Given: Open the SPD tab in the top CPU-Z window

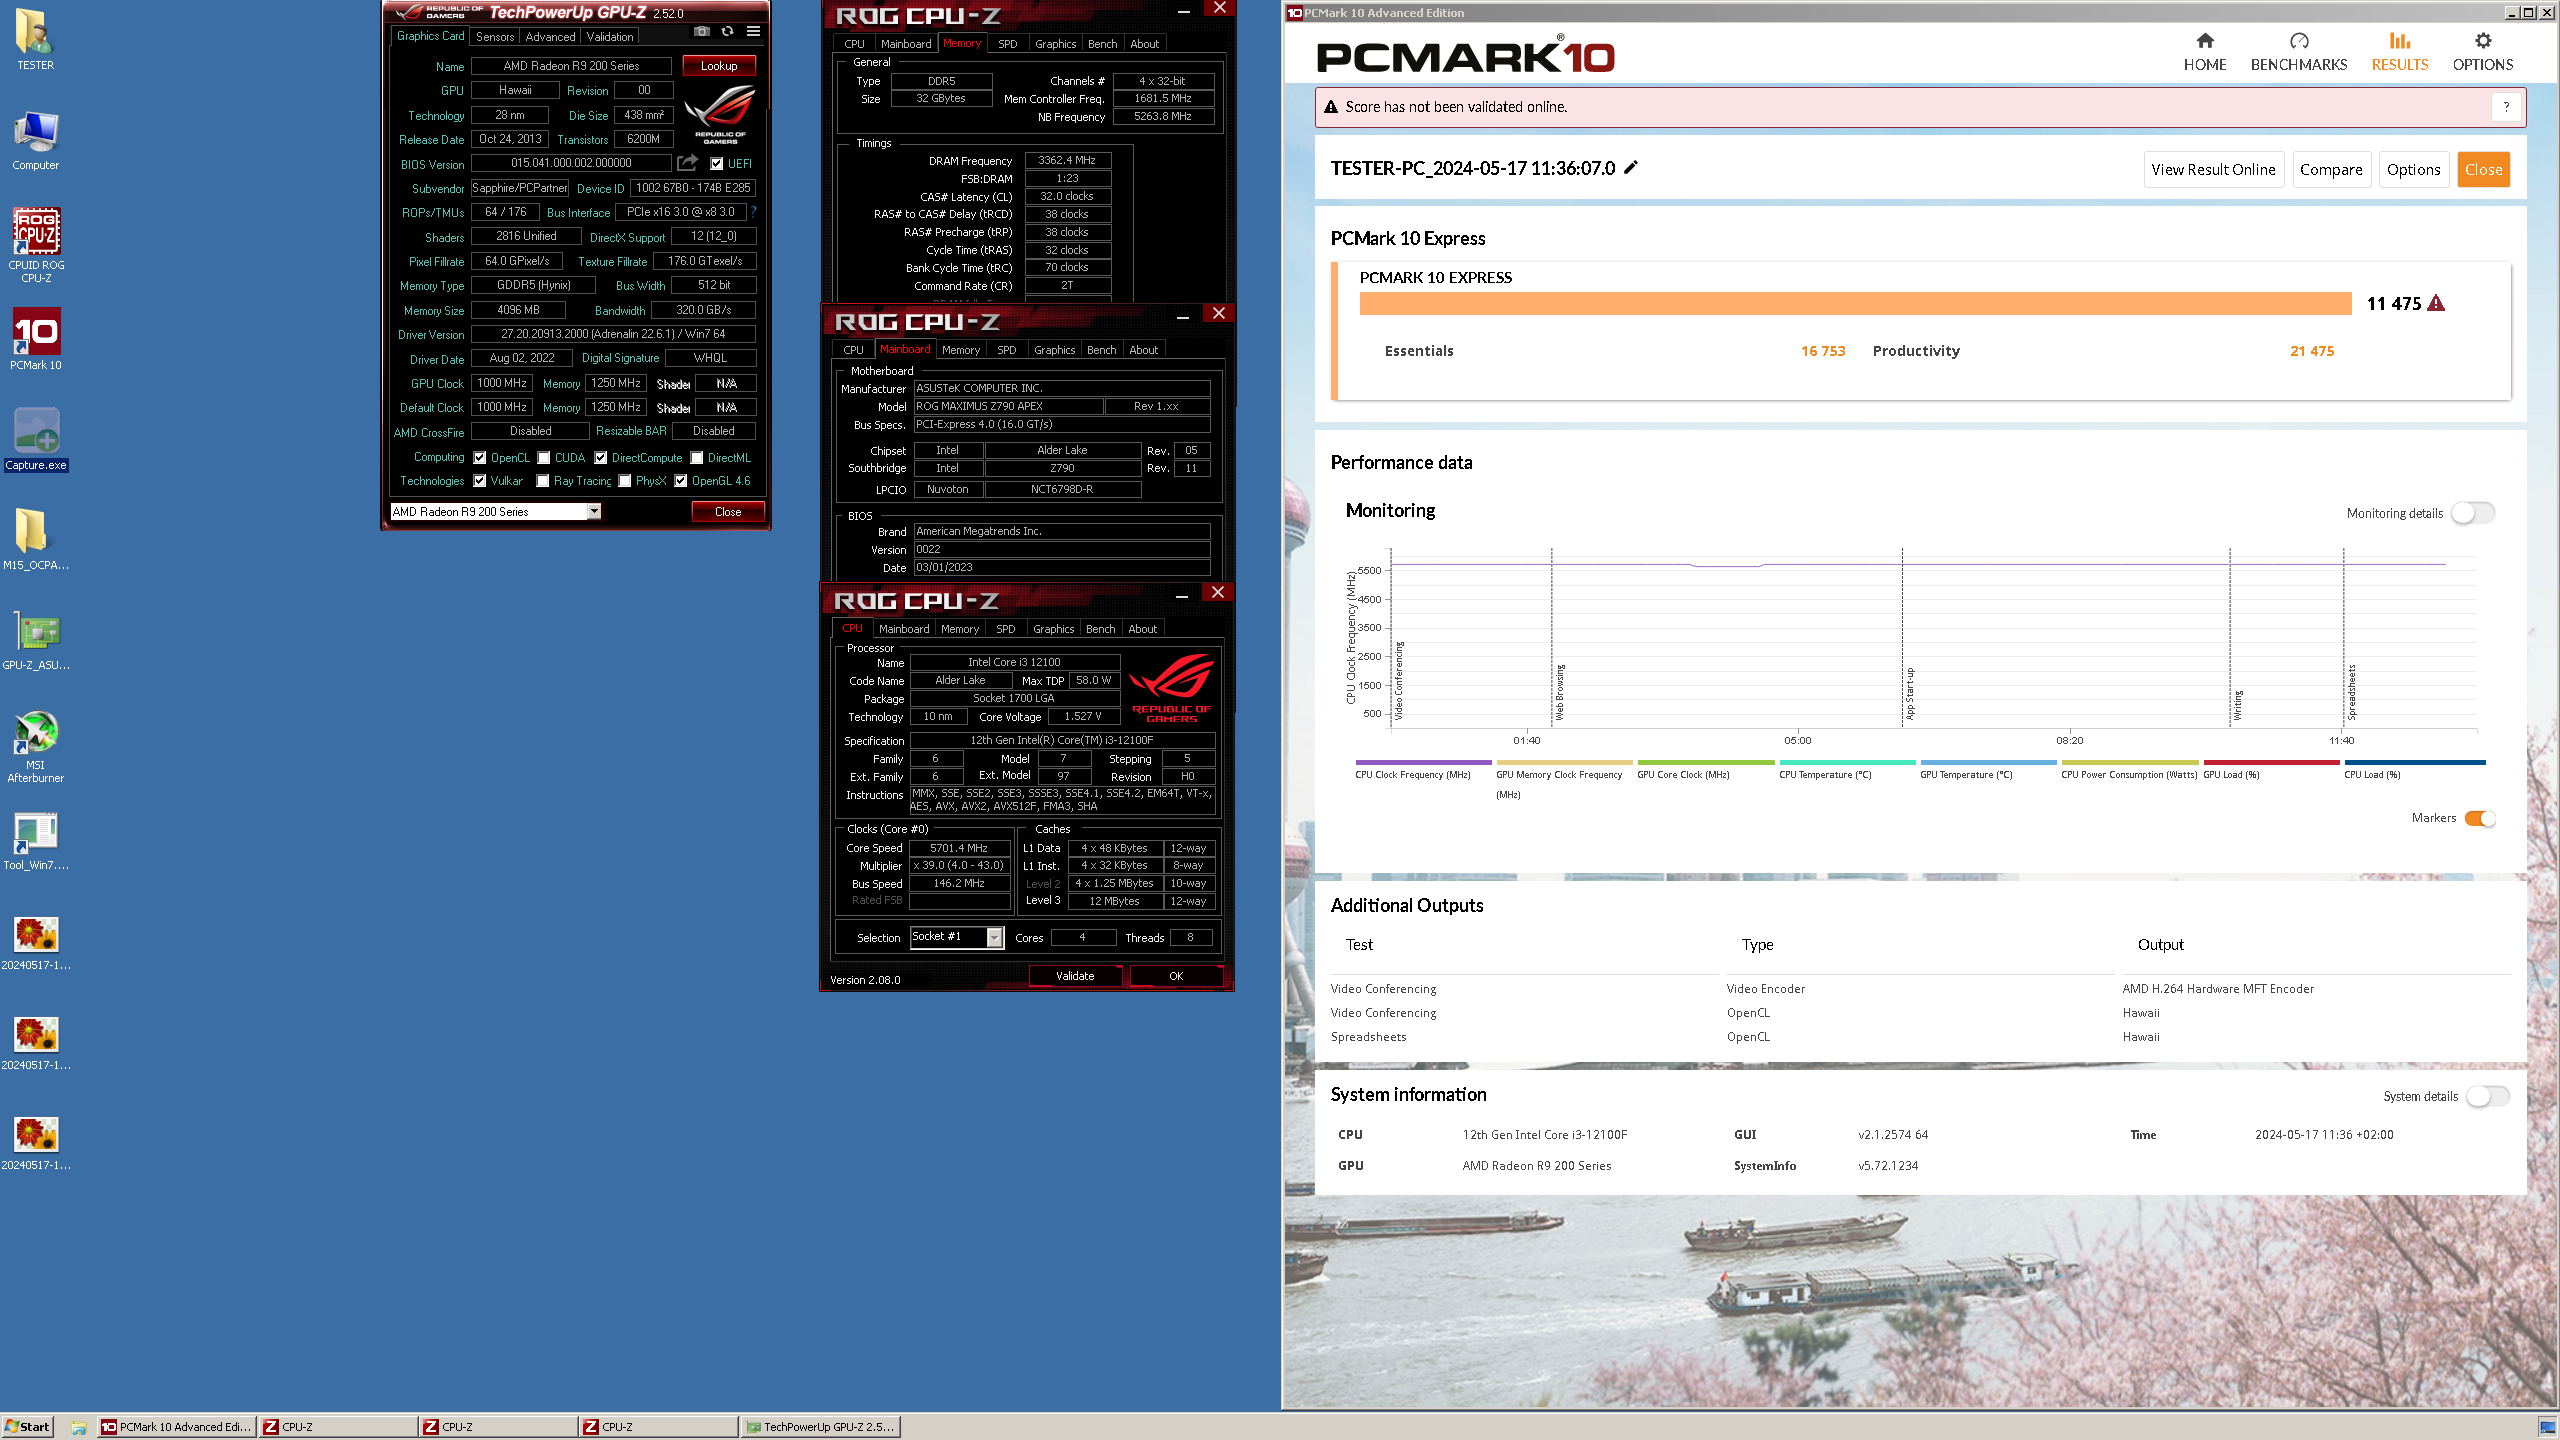Looking at the screenshot, I should pos(1008,44).
